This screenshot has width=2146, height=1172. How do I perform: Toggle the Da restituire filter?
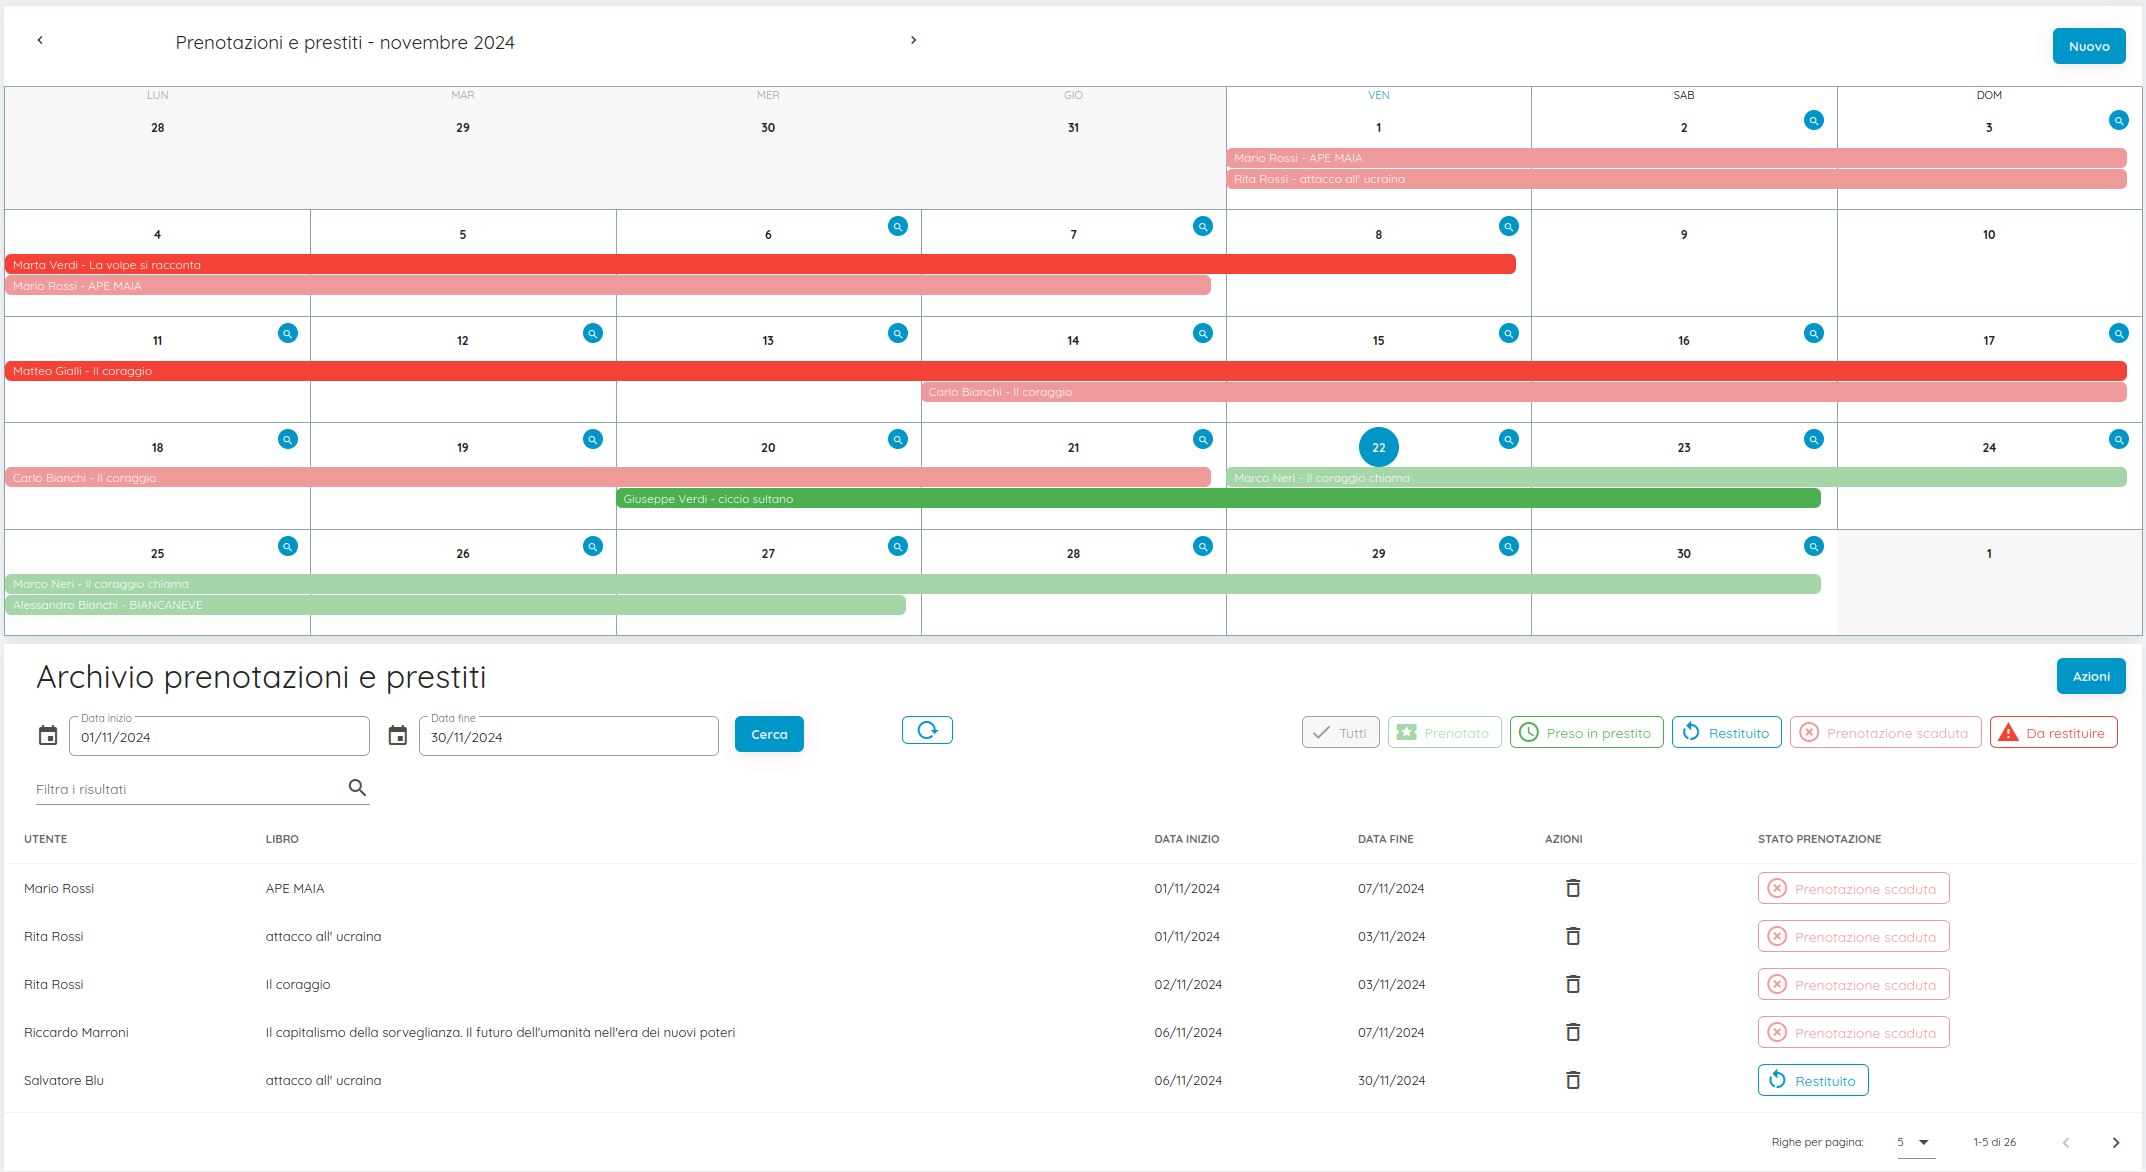click(x=2053, y=732)
